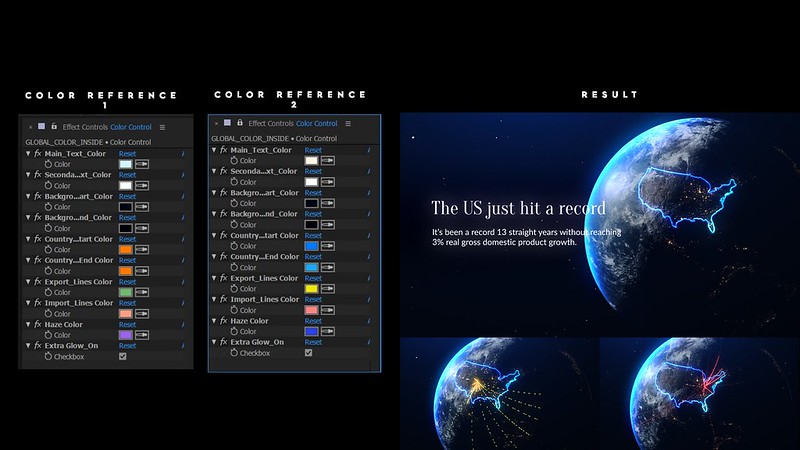Collapse Main_Text_Color effect in Color Reference 2
Screen dimensions: 800x450
coord(214,150)
